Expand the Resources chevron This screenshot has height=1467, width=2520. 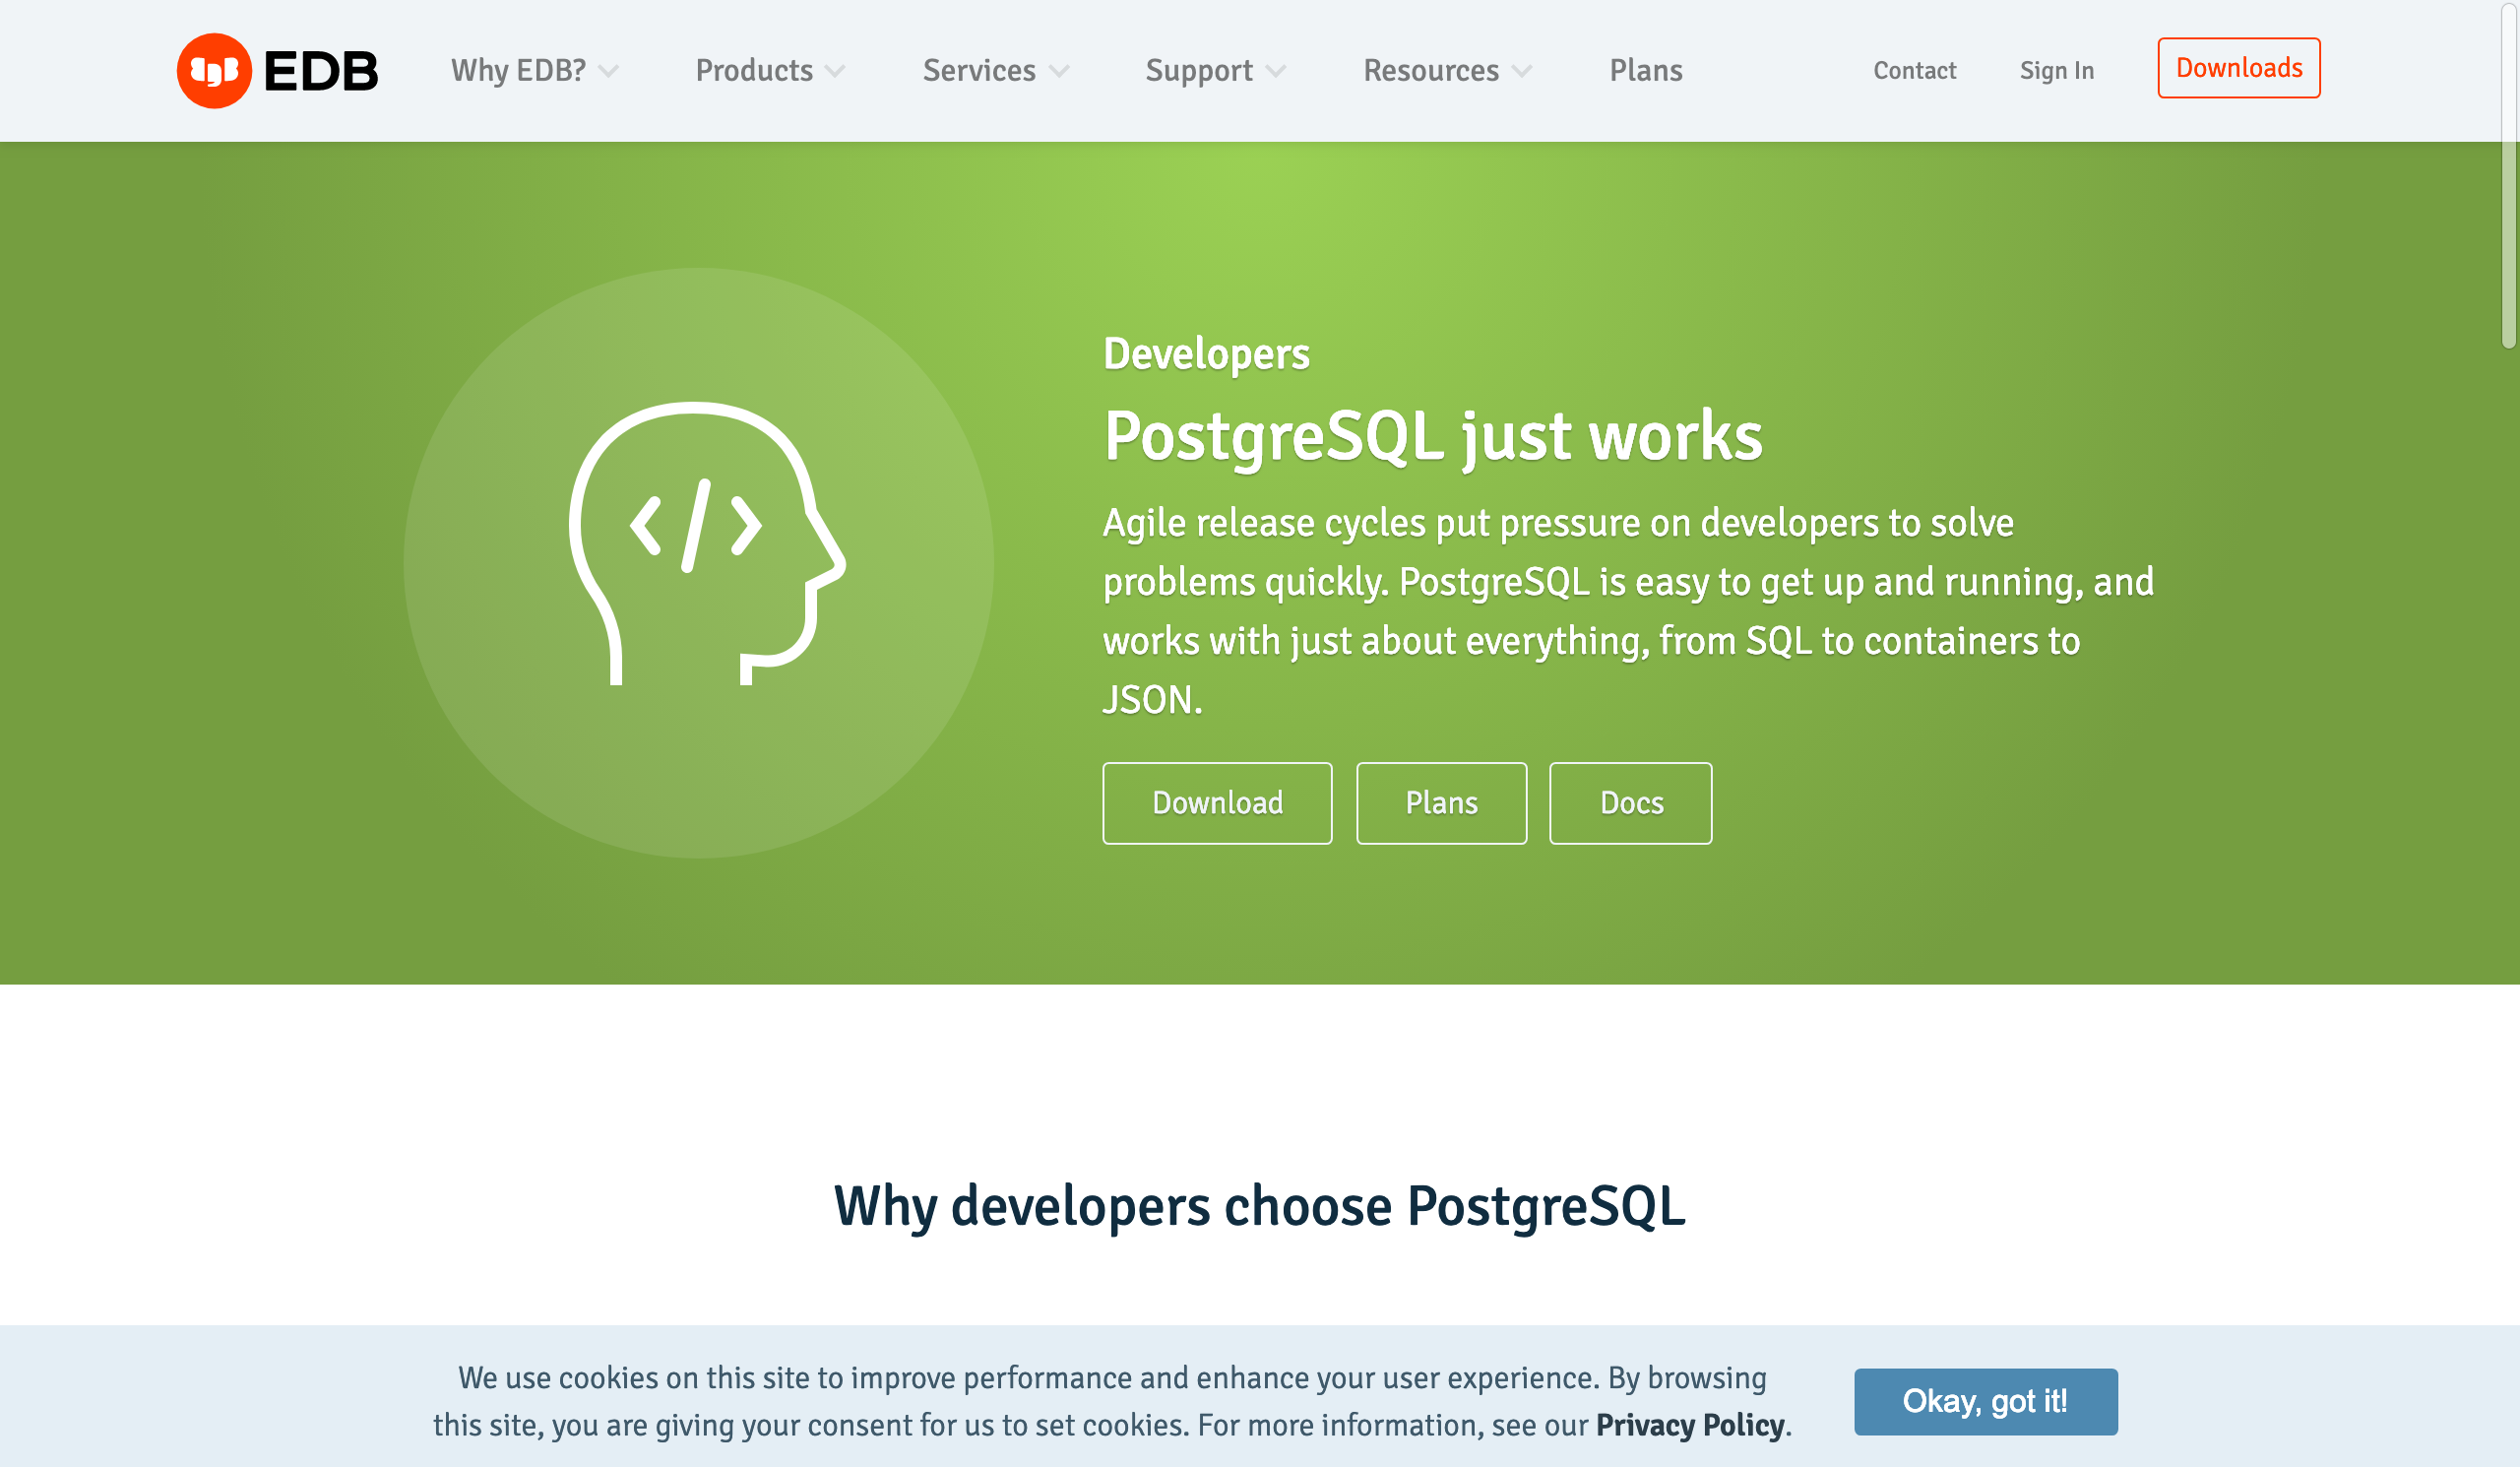tap(1521, 71)
